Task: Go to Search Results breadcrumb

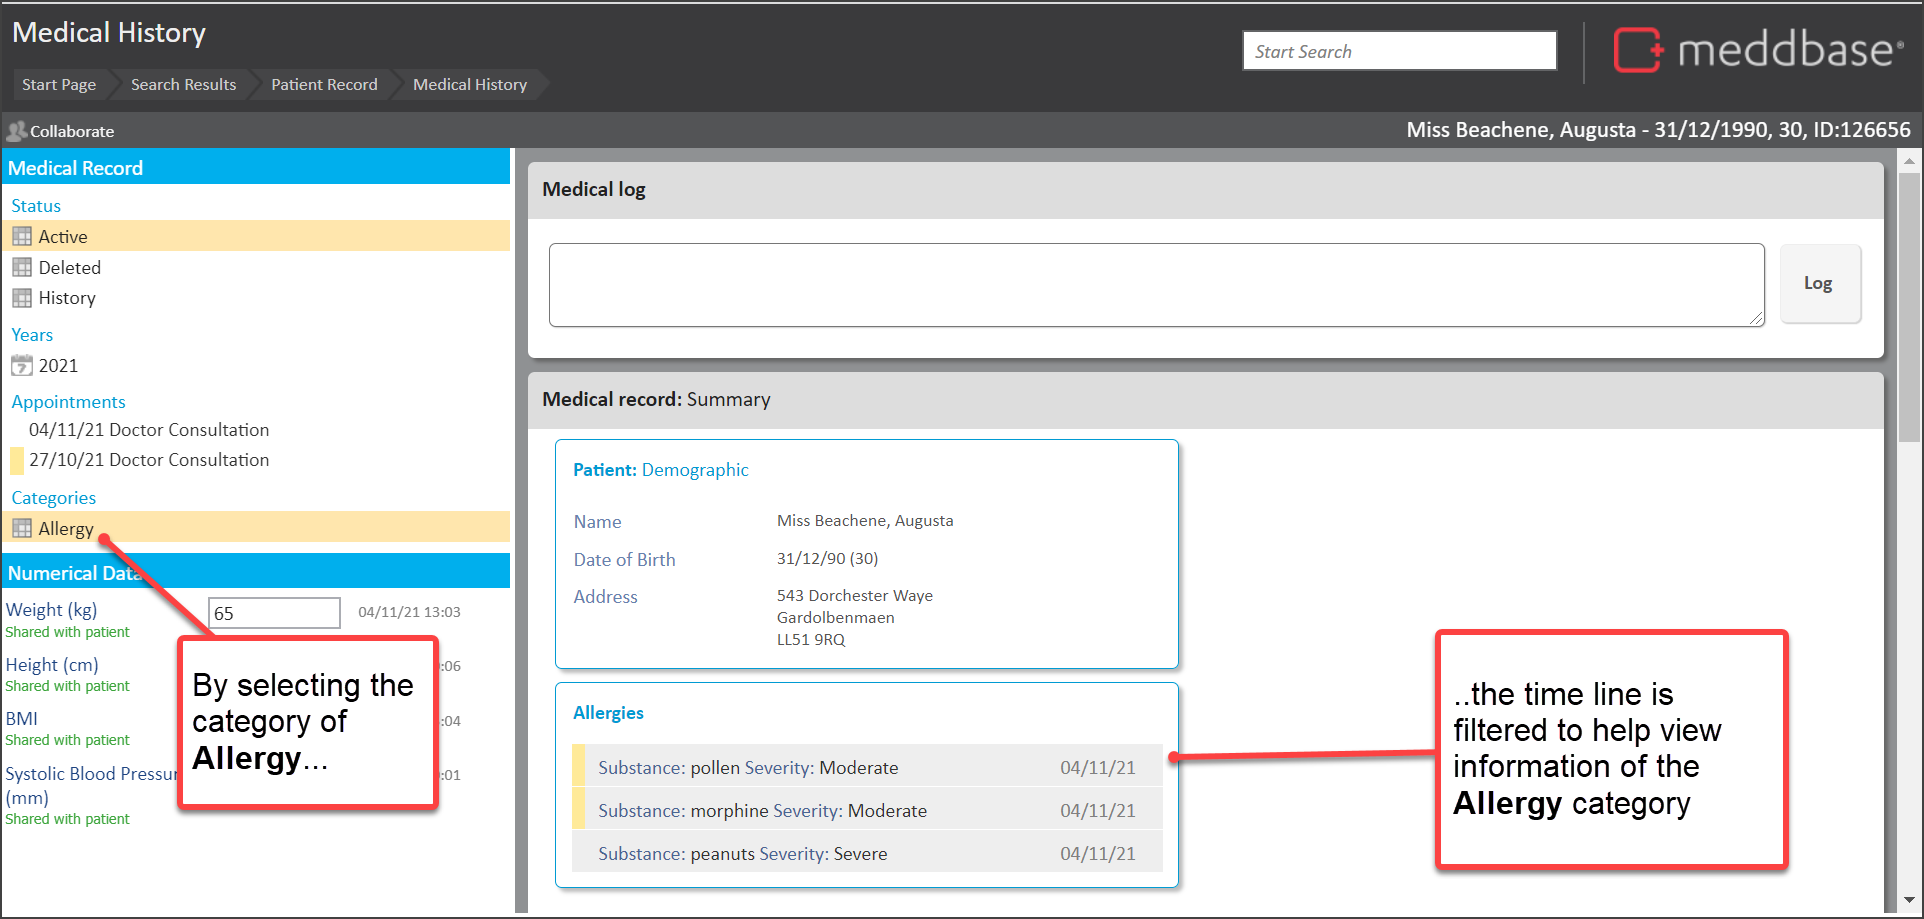Action: 183,85
